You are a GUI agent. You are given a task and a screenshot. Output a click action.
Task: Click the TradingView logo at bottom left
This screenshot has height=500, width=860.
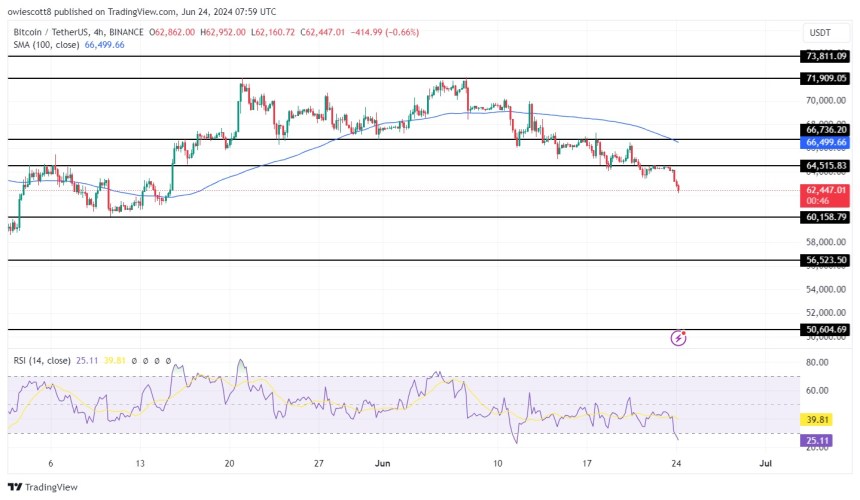point(43,487)
